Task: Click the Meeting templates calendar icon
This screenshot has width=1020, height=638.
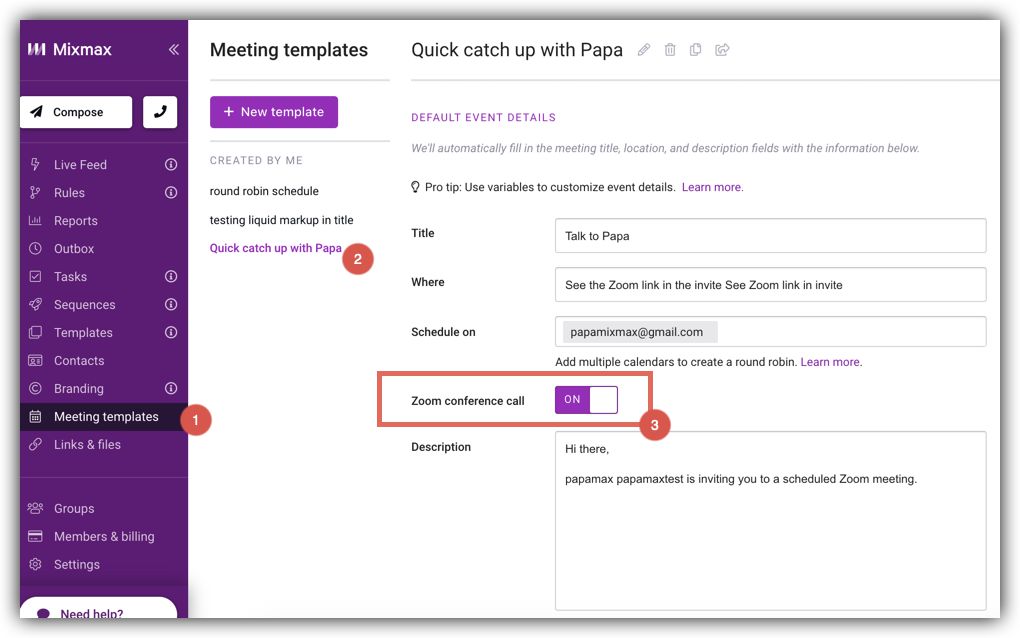Action: click(x=35, y=416)
